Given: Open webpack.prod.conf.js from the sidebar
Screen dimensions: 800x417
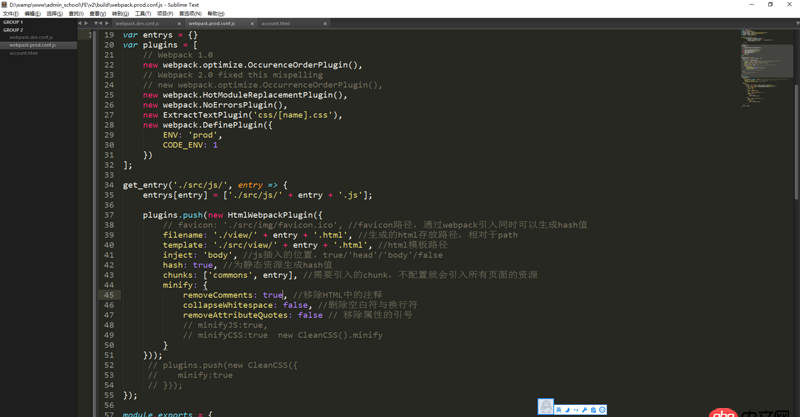Looking at the screenshot, I should coord(32,45).
